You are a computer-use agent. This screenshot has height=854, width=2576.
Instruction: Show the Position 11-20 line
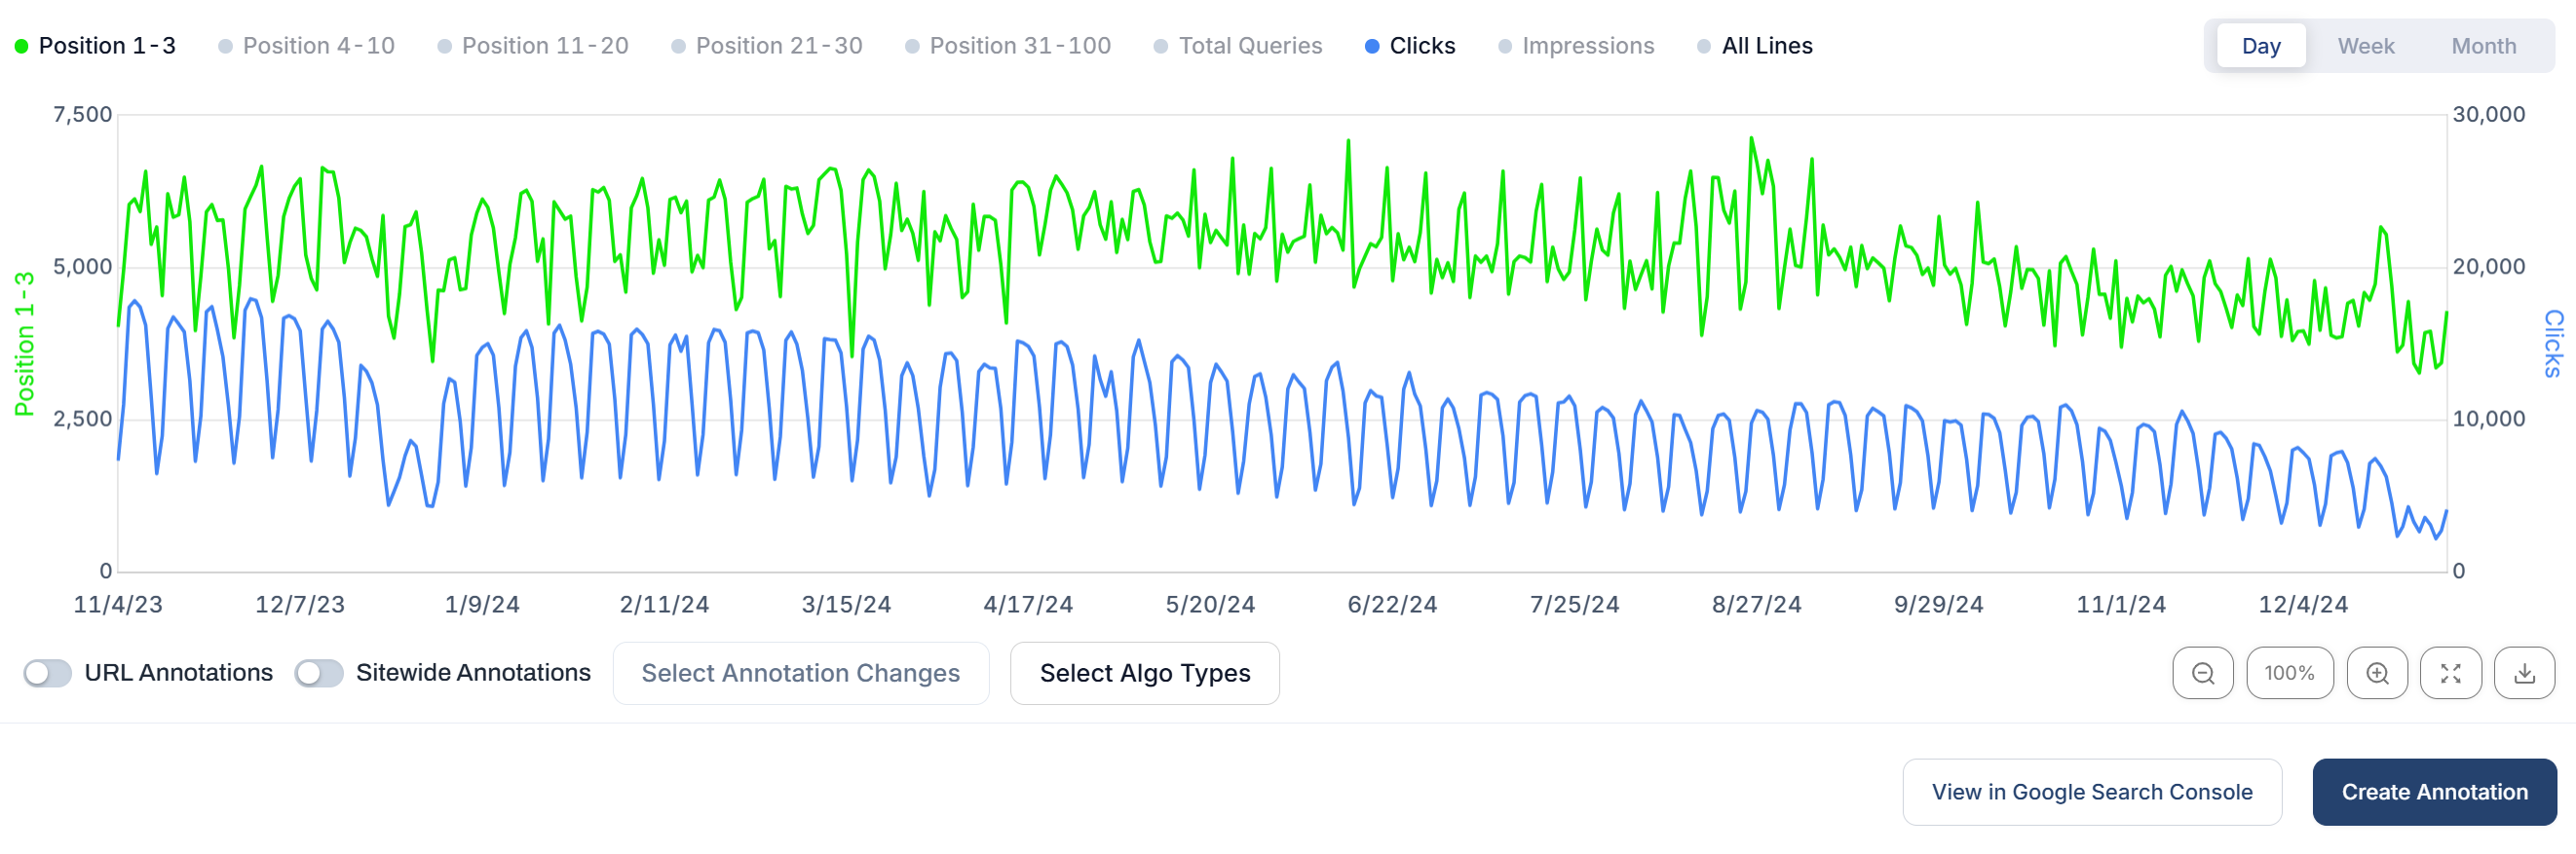[533, 46]
